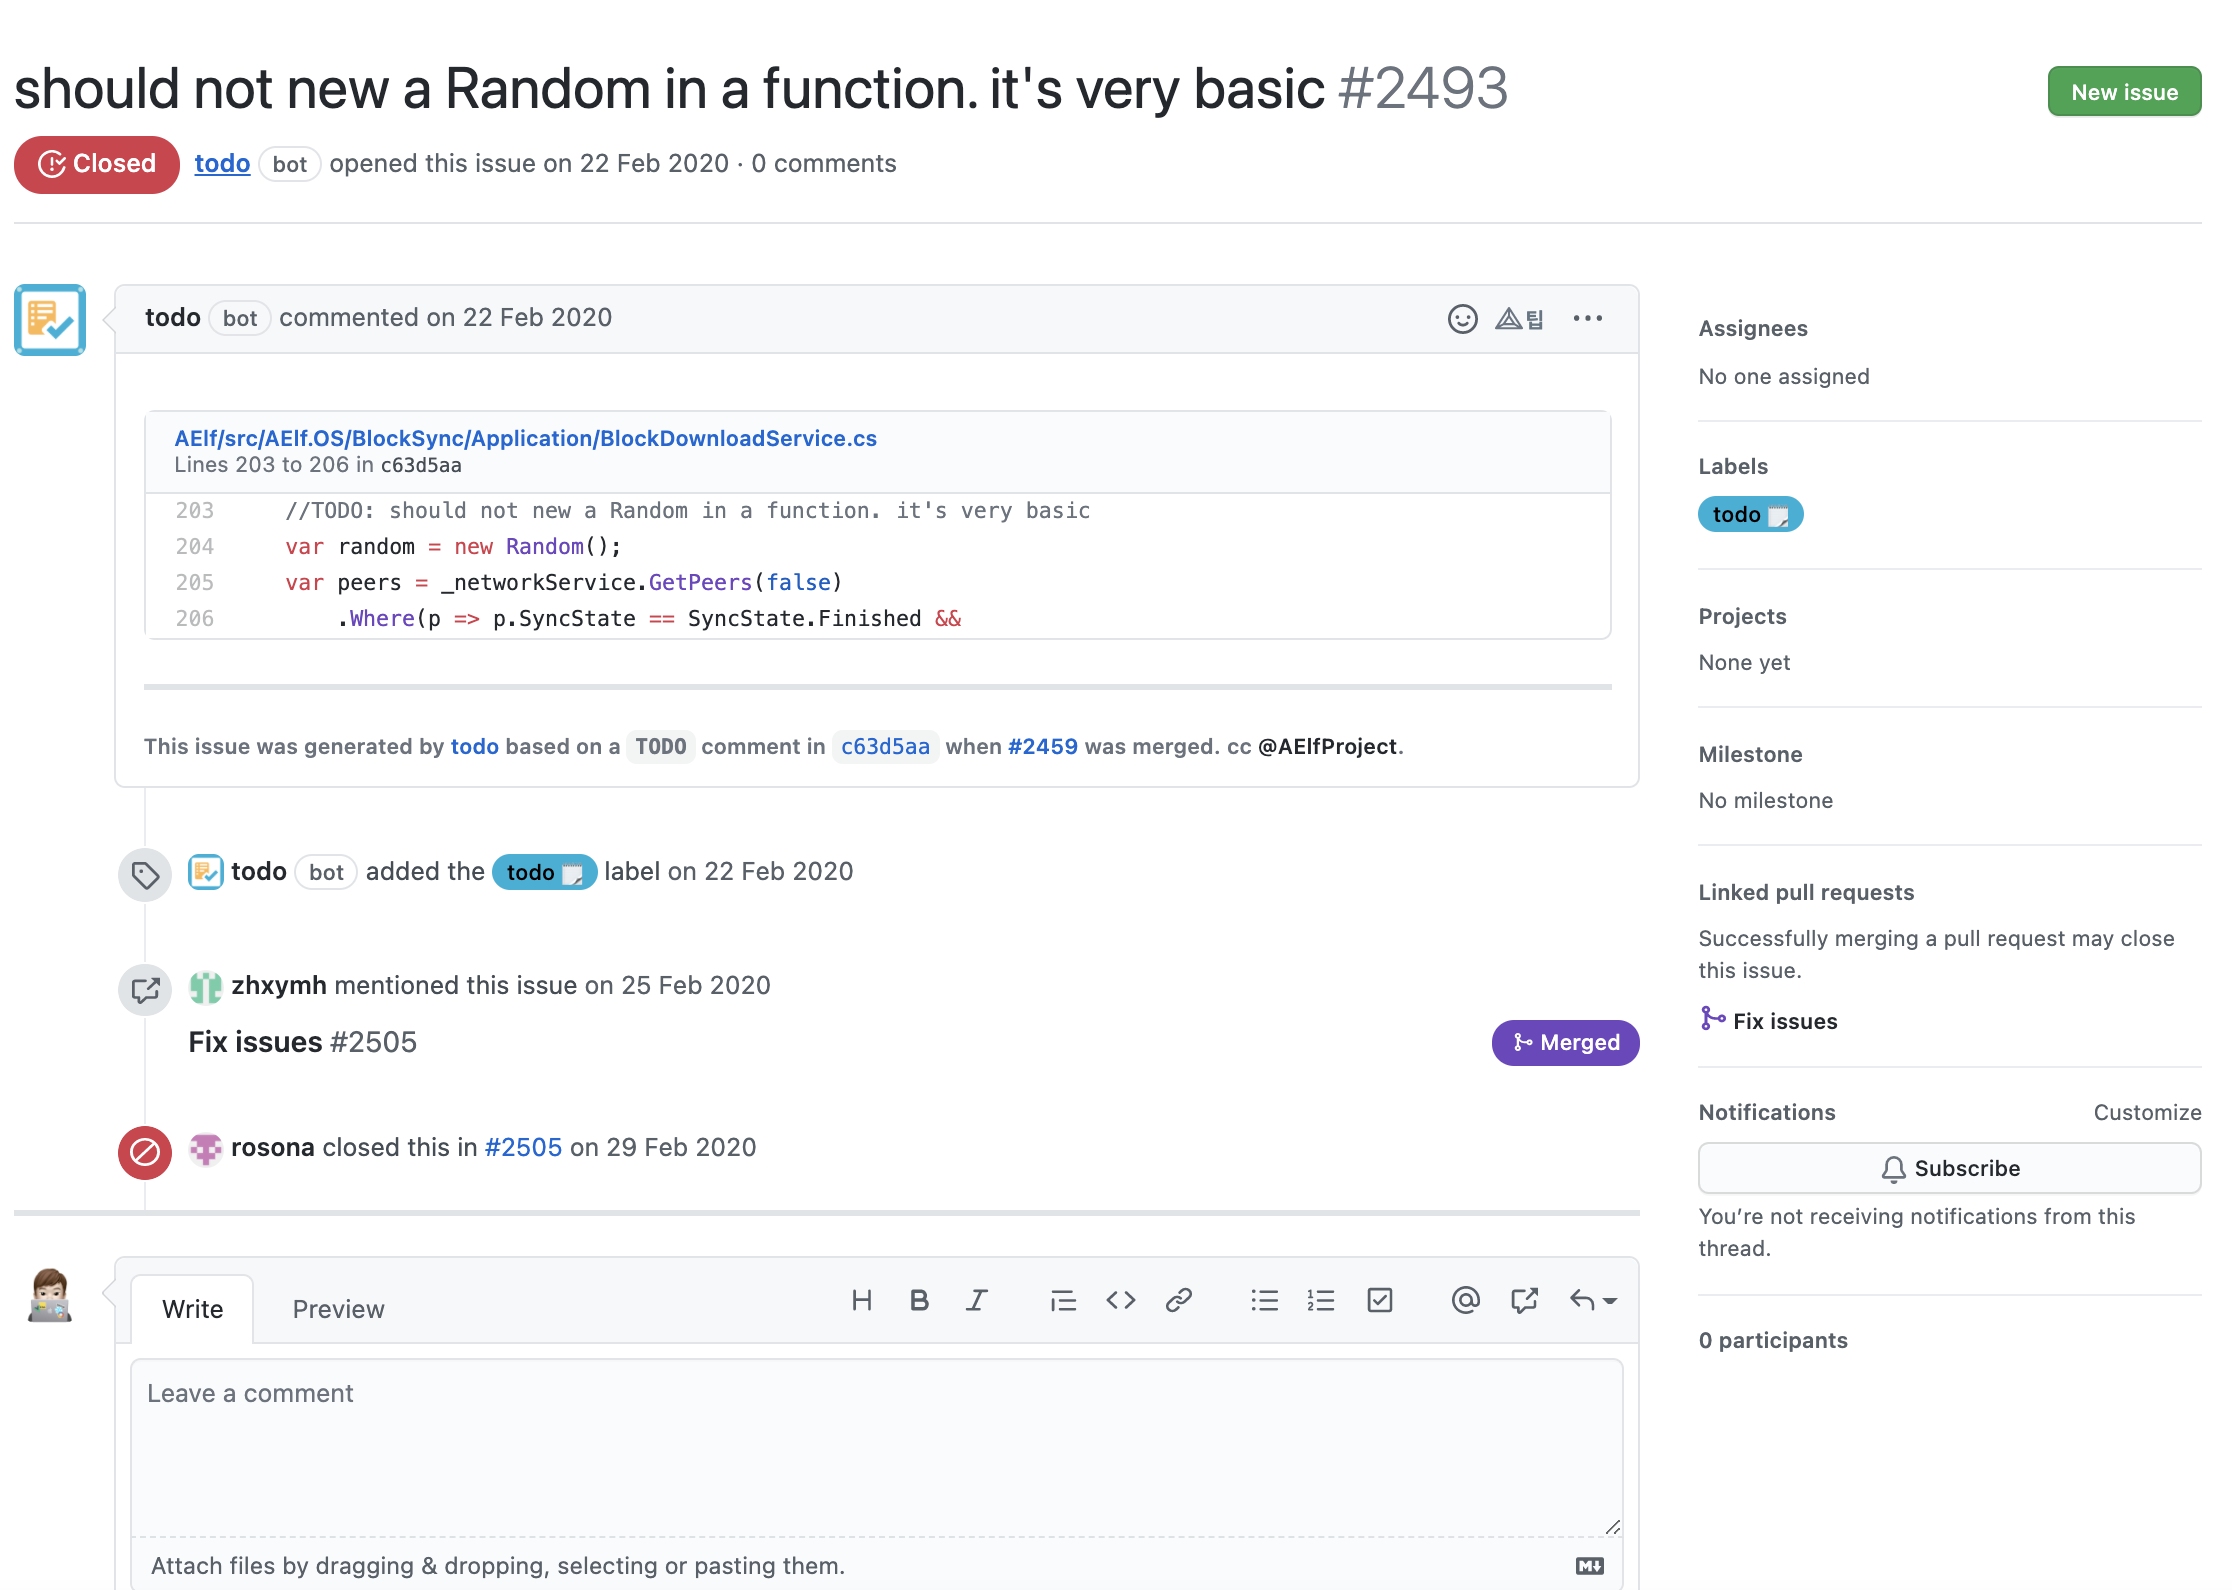Open the saved replies dropdown arrow

pos(1593,1300)
